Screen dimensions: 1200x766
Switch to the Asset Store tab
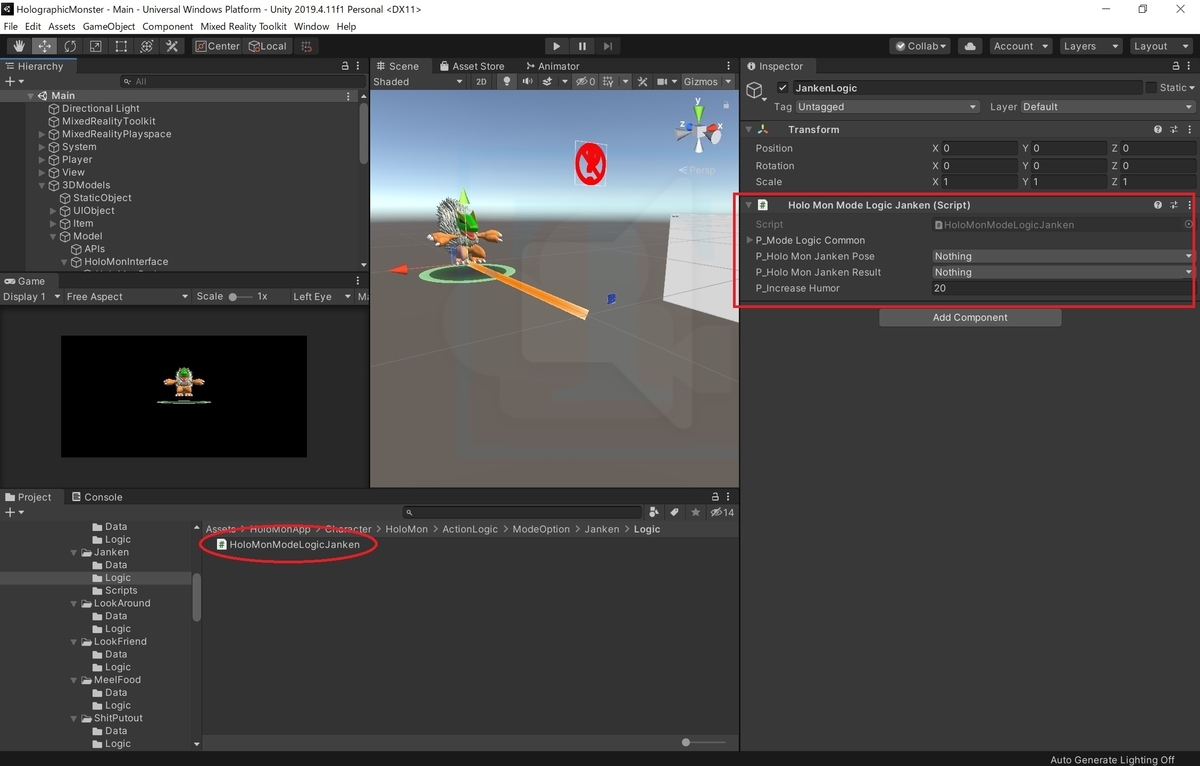(x=471, y=66)
